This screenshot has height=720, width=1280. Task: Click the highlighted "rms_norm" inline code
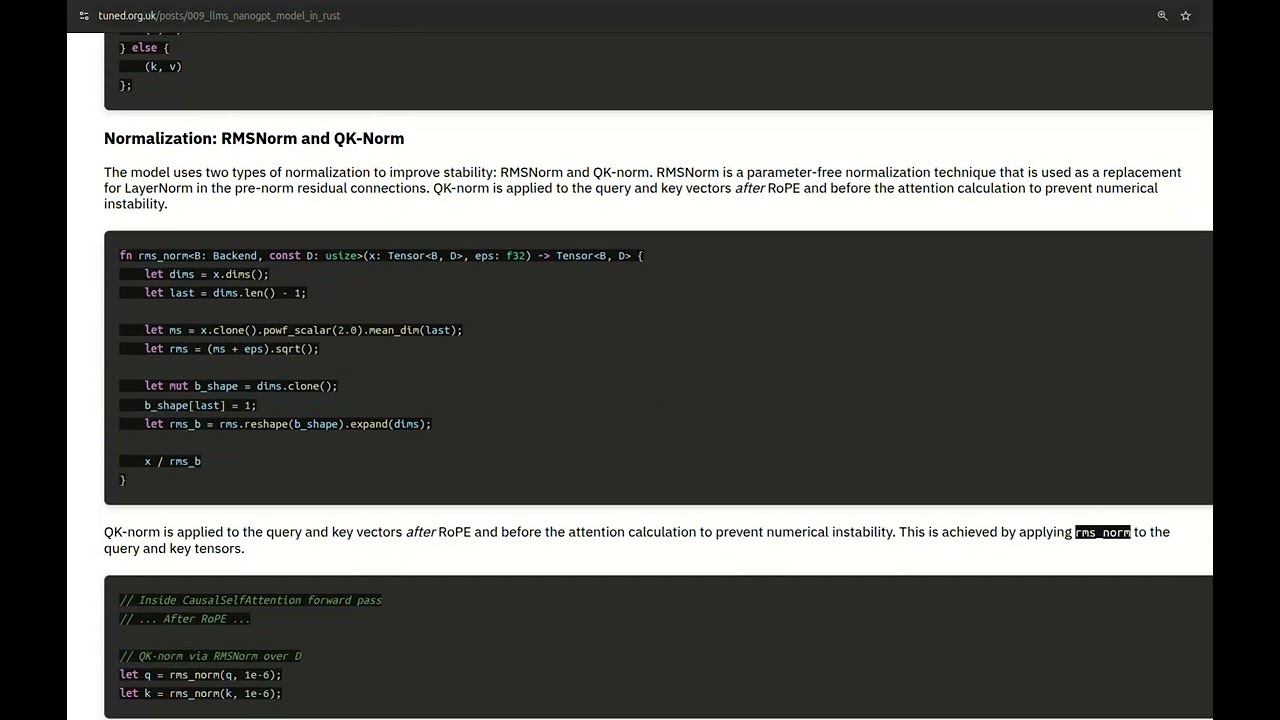(x=1102, y=532)
